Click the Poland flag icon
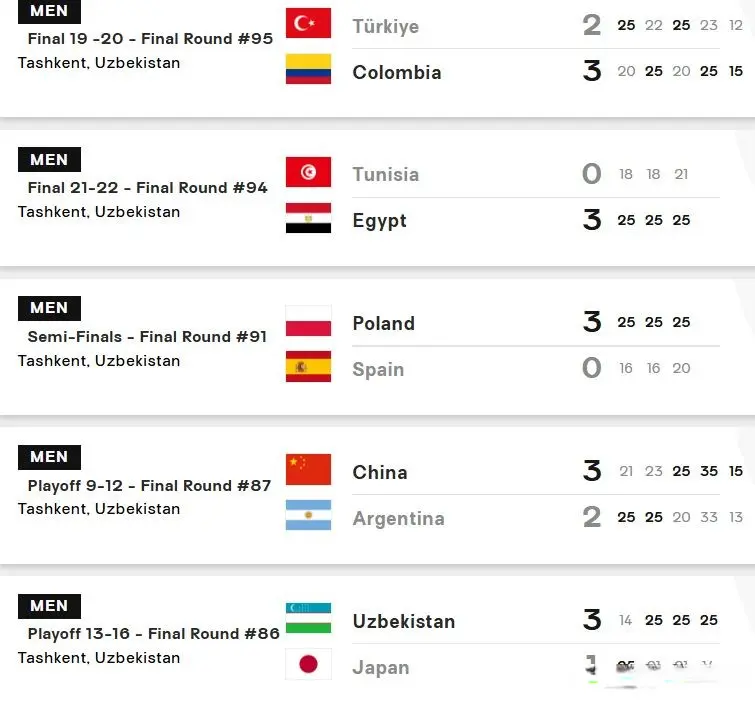 pos(308,321)
